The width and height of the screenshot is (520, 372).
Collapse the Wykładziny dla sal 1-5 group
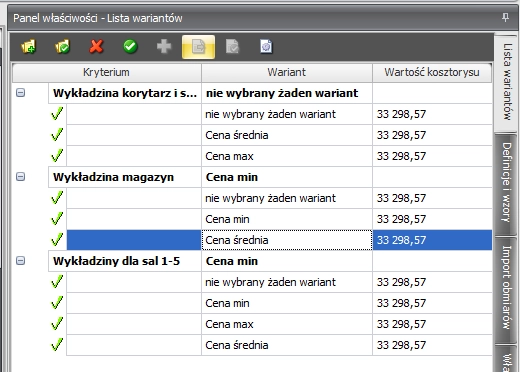click(21, 261)
